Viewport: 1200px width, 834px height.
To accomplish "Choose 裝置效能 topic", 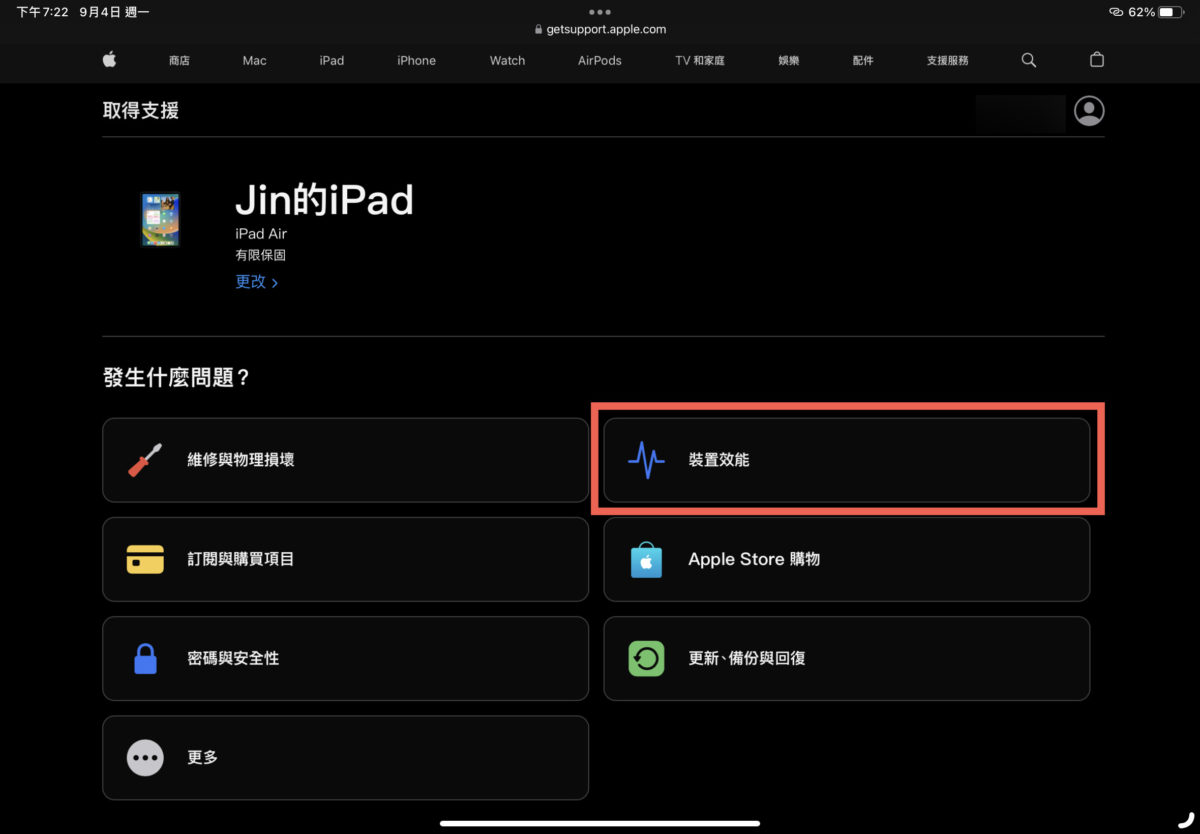I will [846, 460].
